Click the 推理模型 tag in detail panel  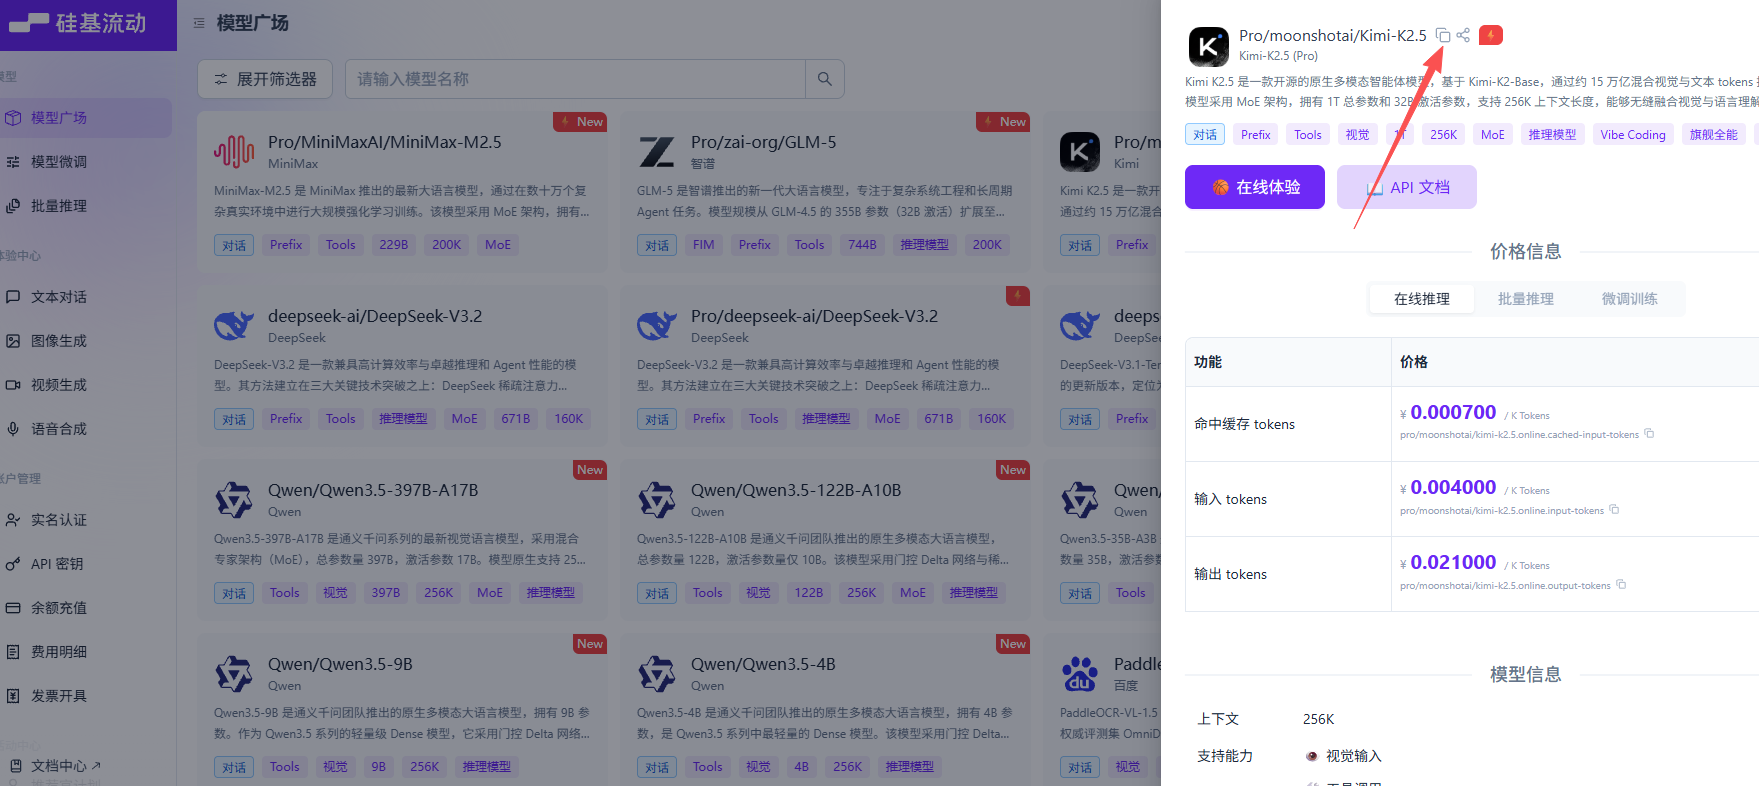1552,135
